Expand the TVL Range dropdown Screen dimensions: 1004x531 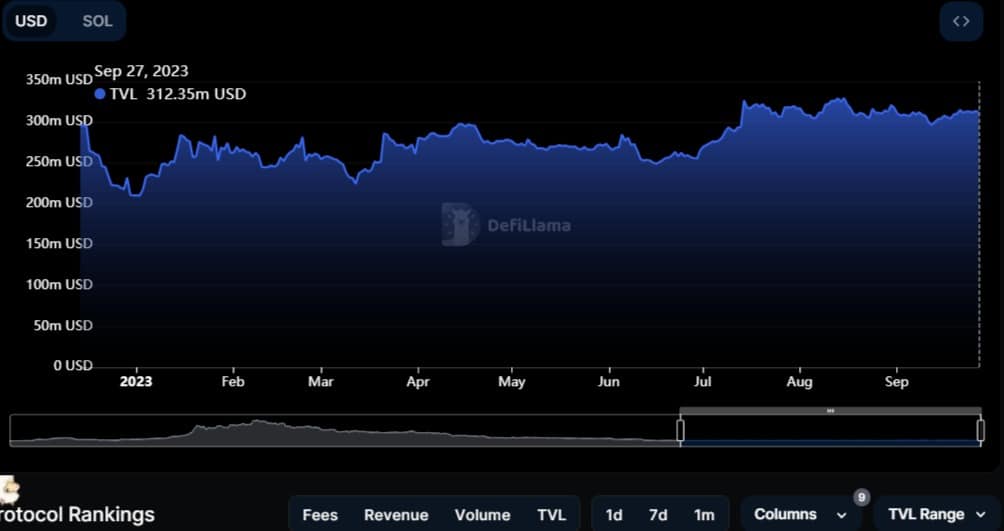(x=936, y=515)
